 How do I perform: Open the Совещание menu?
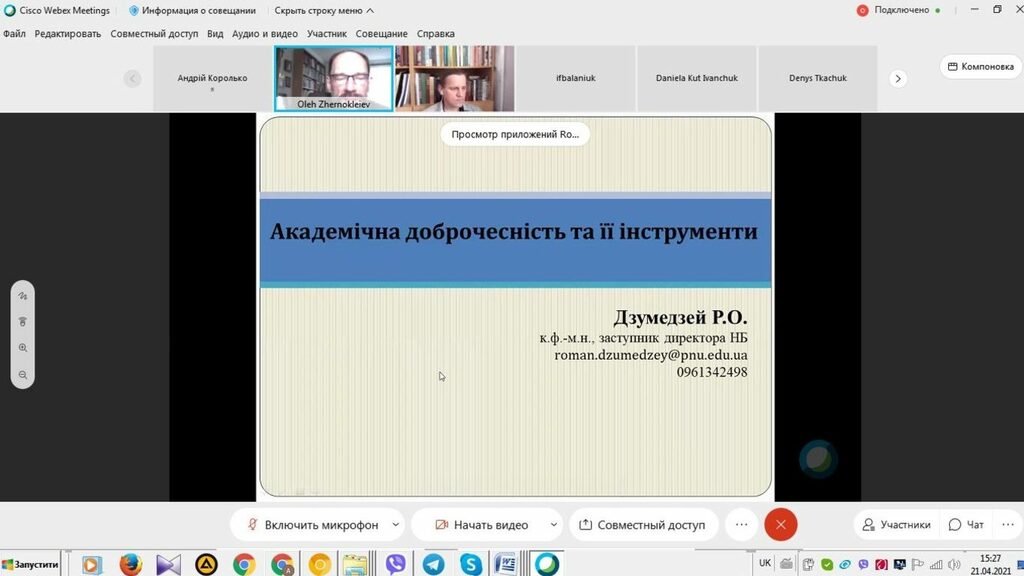[x=382, y=33]
